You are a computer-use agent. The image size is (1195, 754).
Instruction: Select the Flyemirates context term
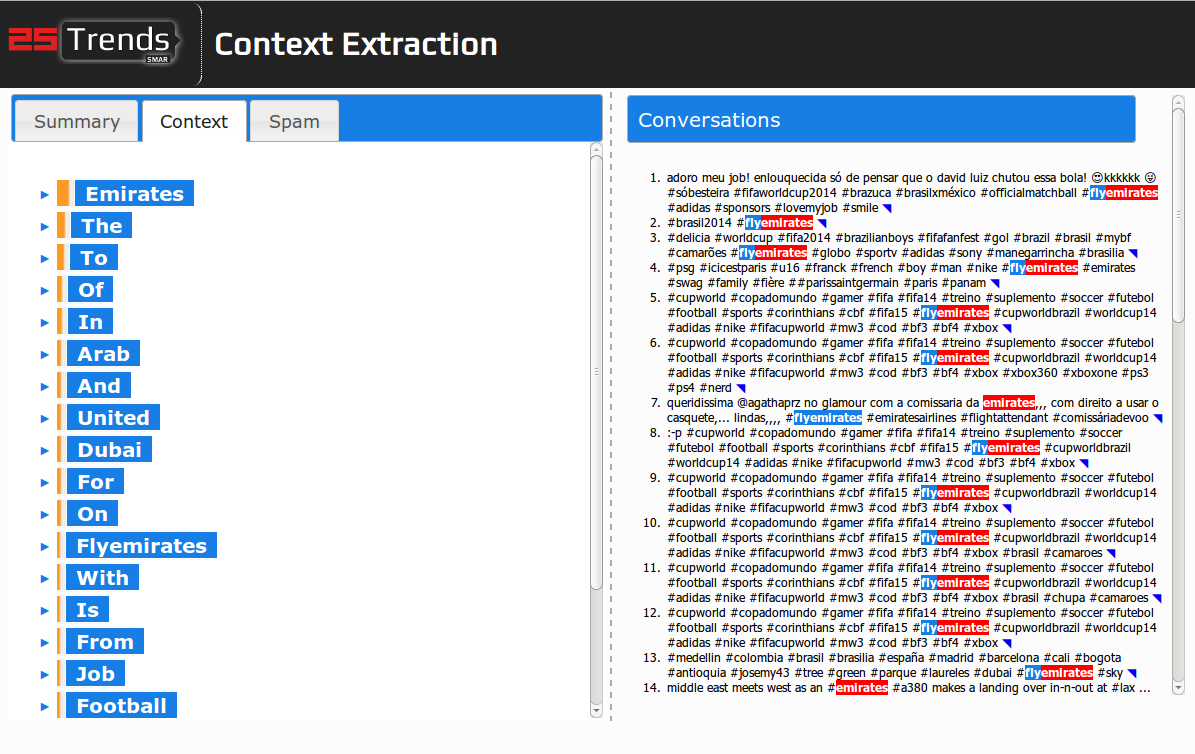[x=142, y=546]
